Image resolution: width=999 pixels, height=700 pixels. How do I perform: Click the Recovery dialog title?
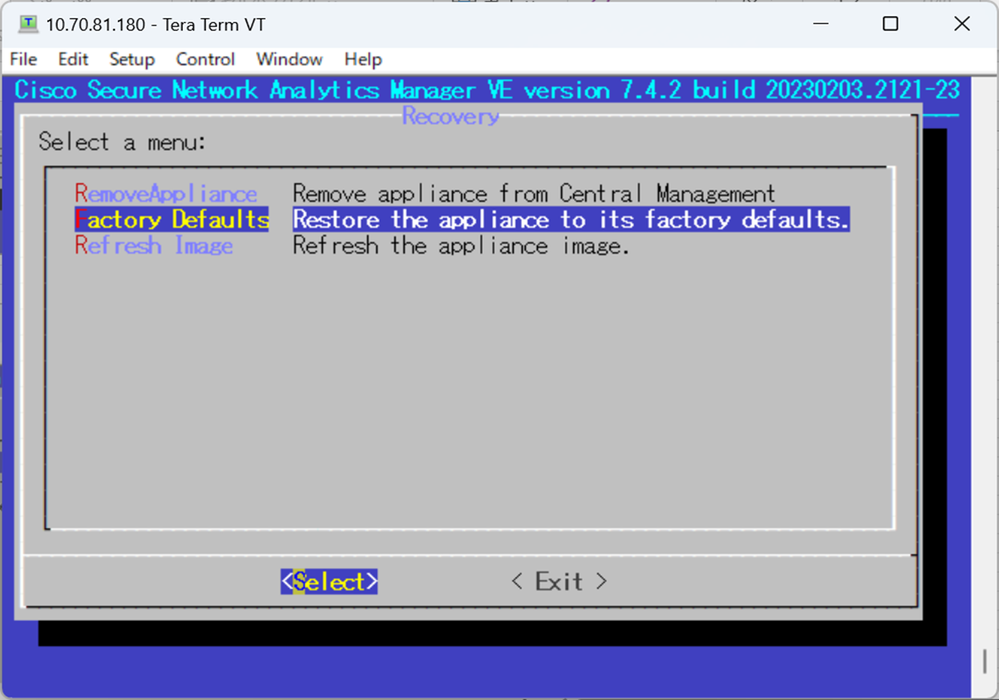(x=450, y=116)
